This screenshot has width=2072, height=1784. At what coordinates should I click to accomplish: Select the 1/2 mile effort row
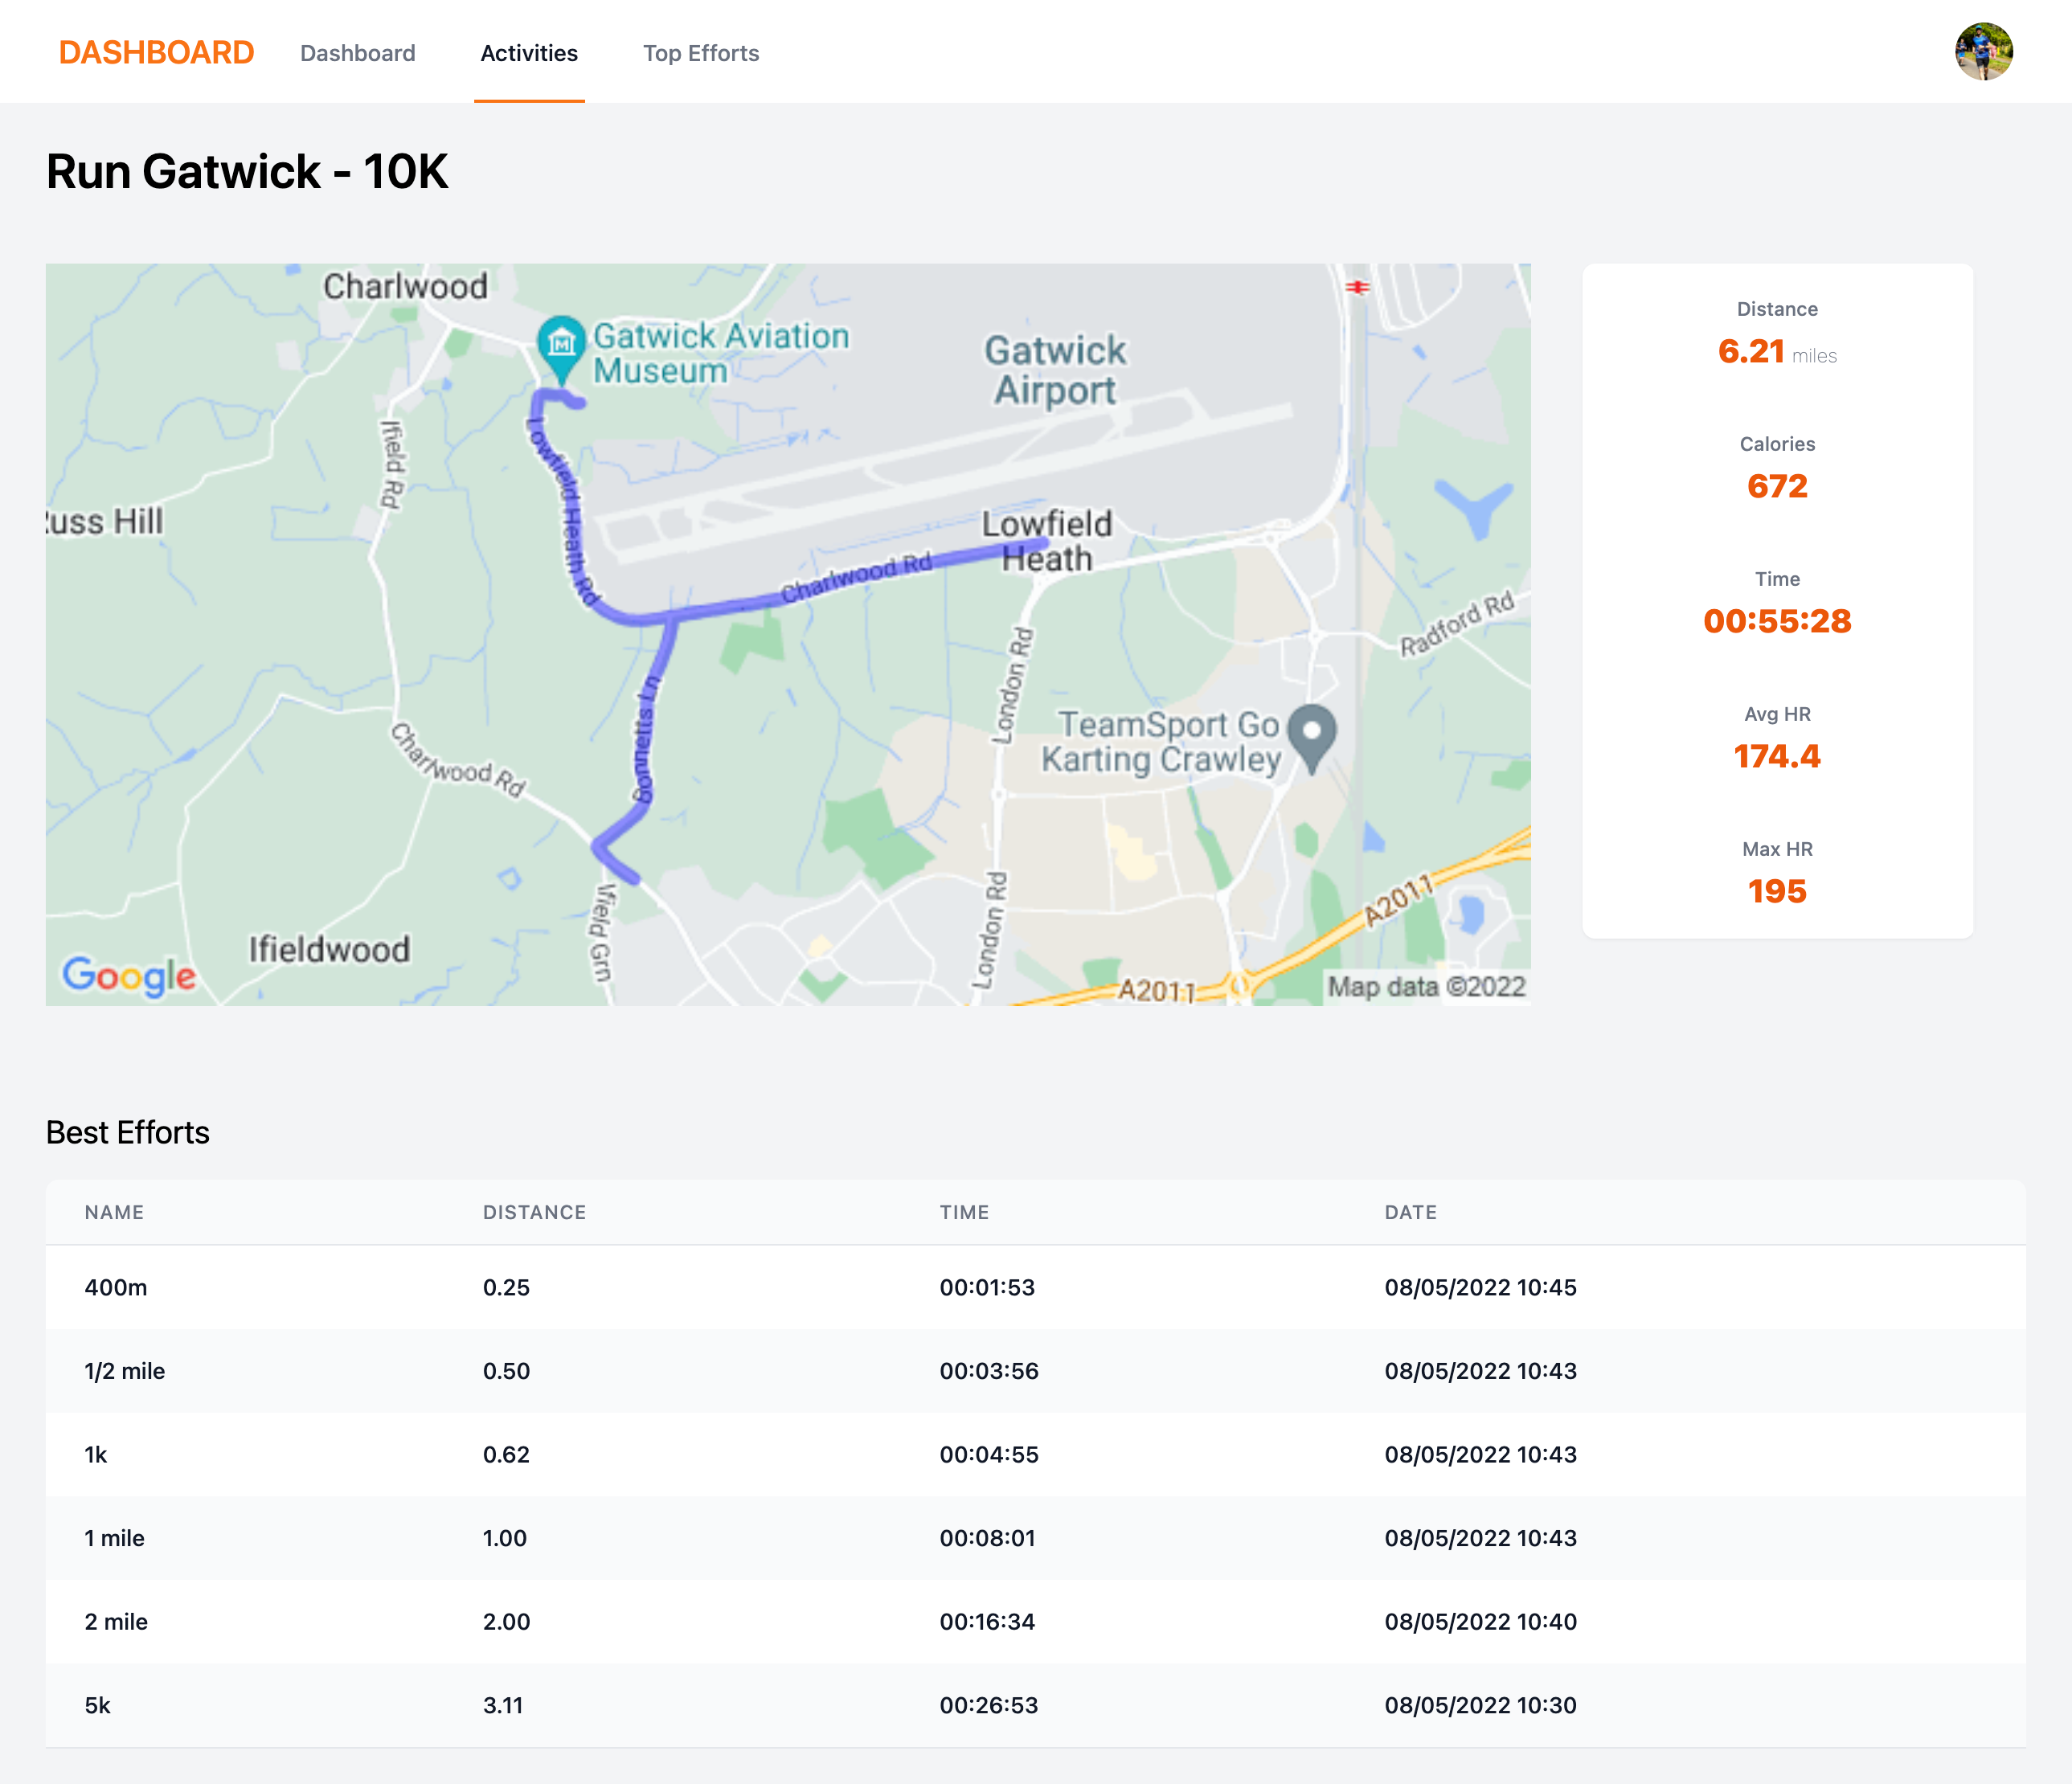1035,1371
